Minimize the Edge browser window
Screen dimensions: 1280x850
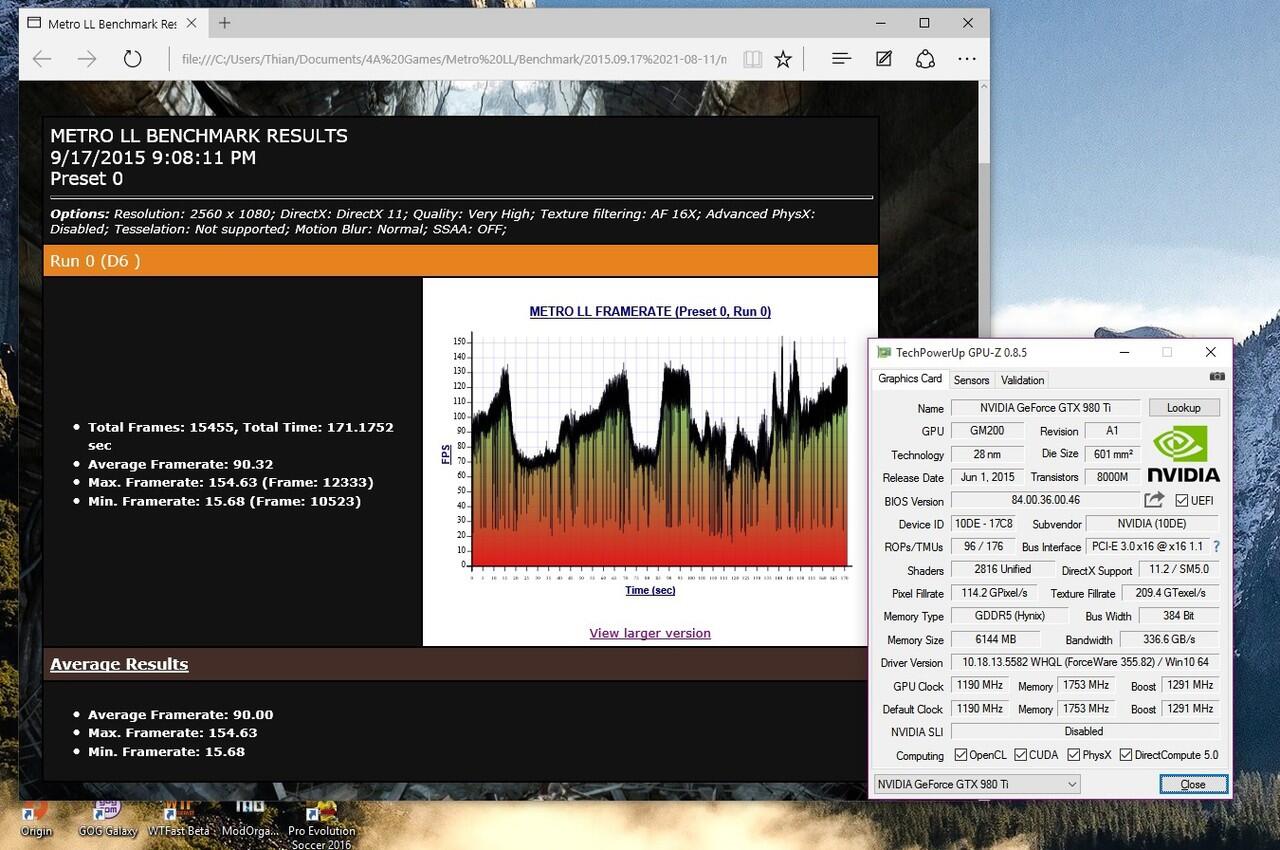(x=880, y=23)
